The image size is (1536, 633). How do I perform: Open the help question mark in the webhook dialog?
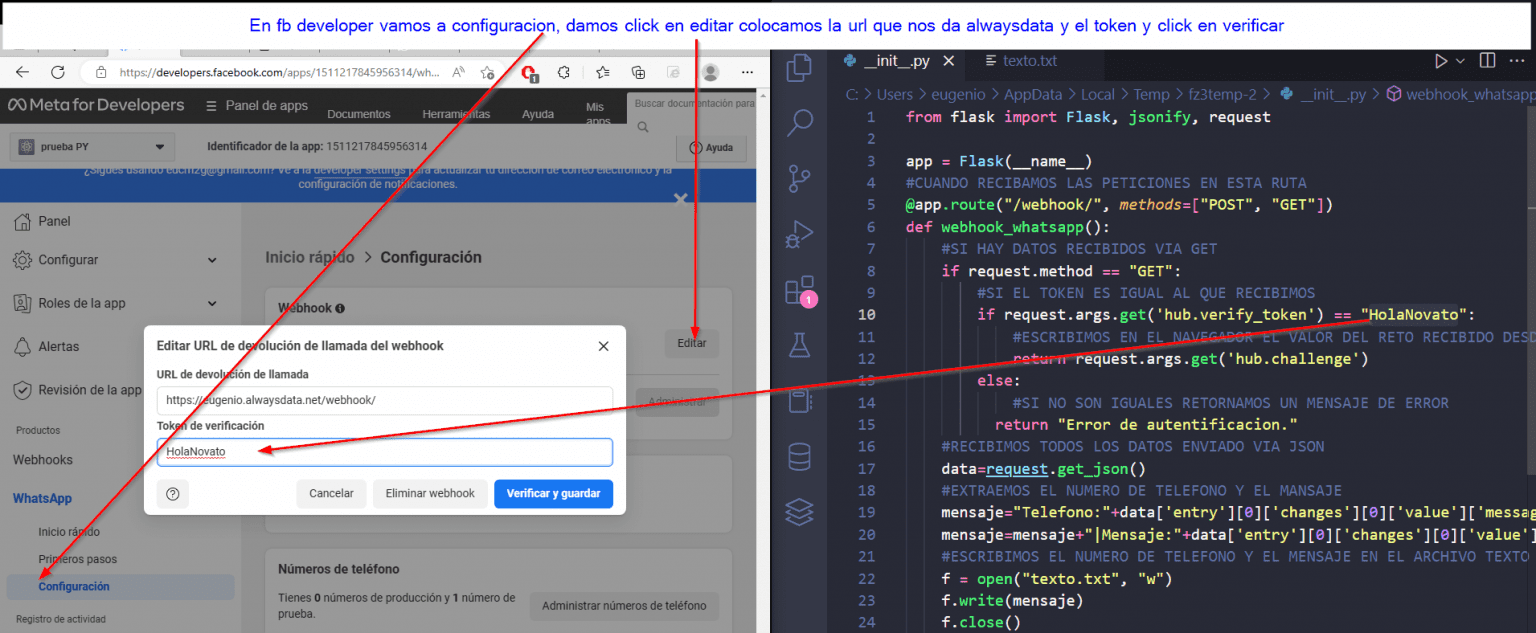pos(173,494)
